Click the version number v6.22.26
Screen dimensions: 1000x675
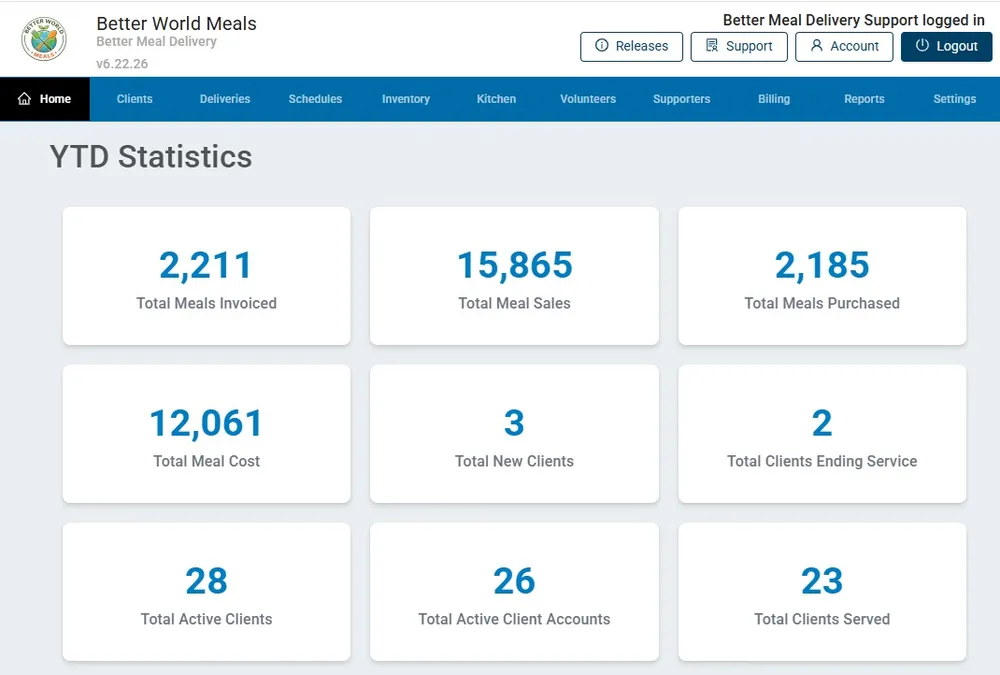(x=122, y=64)
